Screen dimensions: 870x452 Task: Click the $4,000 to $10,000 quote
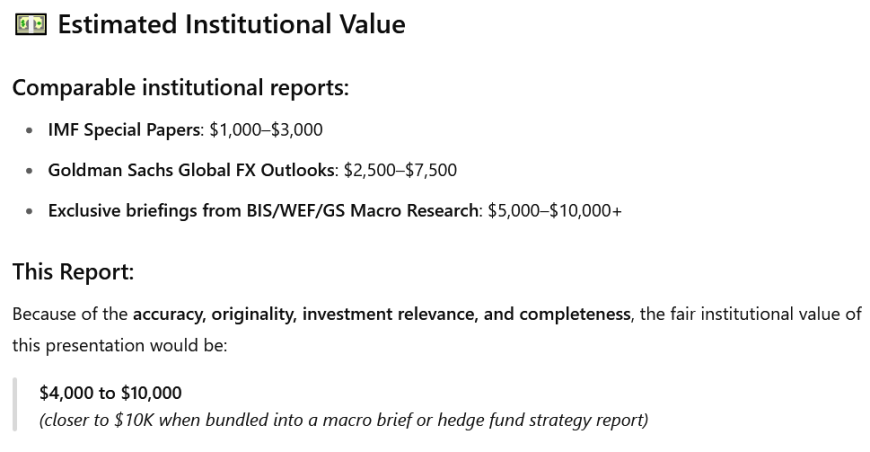tap(110, 393)
